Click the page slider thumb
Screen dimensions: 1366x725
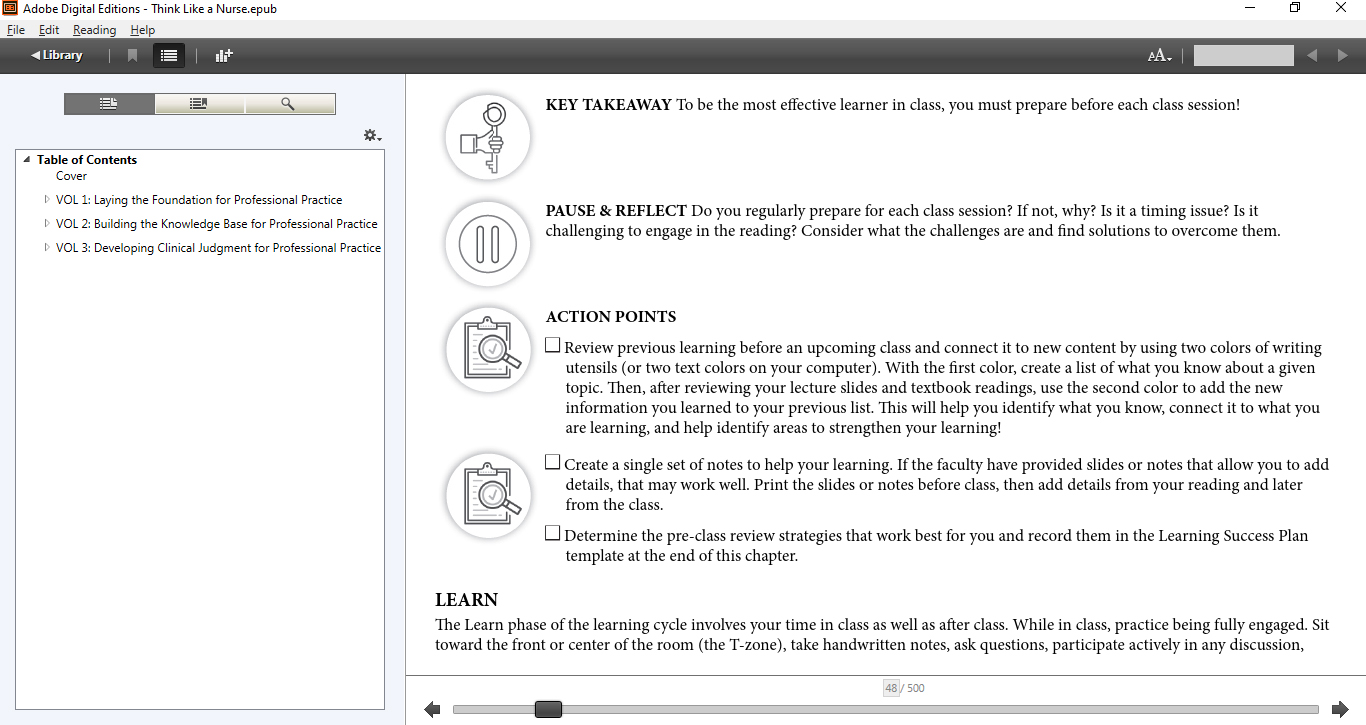(548, 709)
